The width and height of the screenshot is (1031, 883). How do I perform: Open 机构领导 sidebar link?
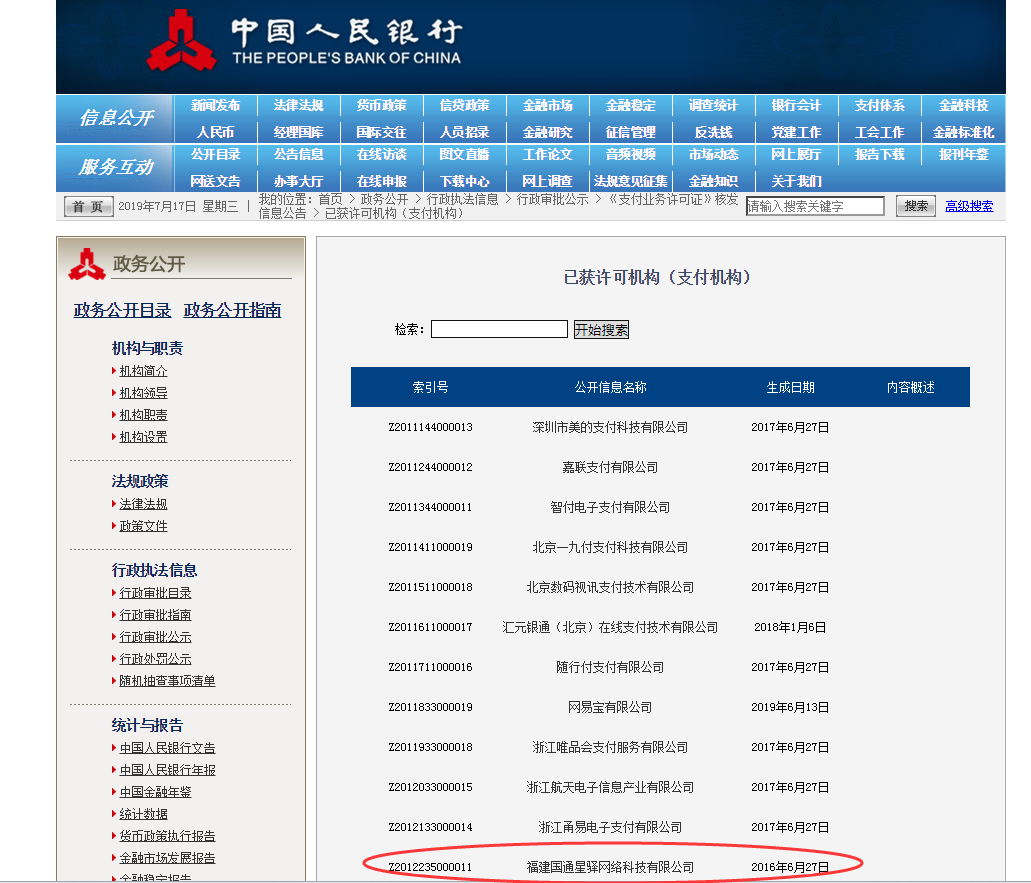pyautogui.click(x=143, y=393)
